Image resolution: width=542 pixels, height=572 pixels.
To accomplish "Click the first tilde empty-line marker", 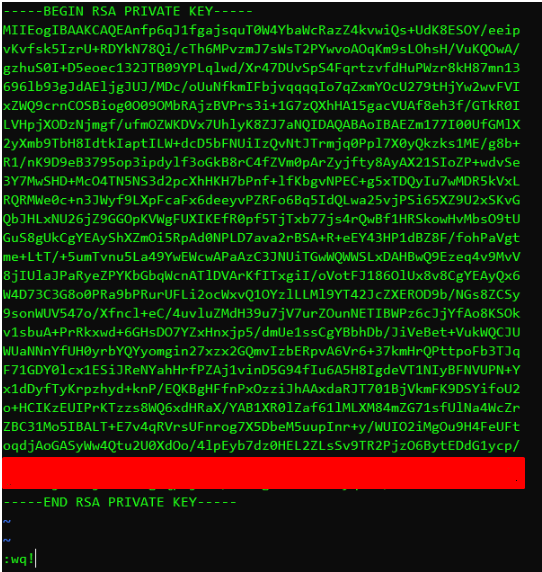I will point(7,521).
